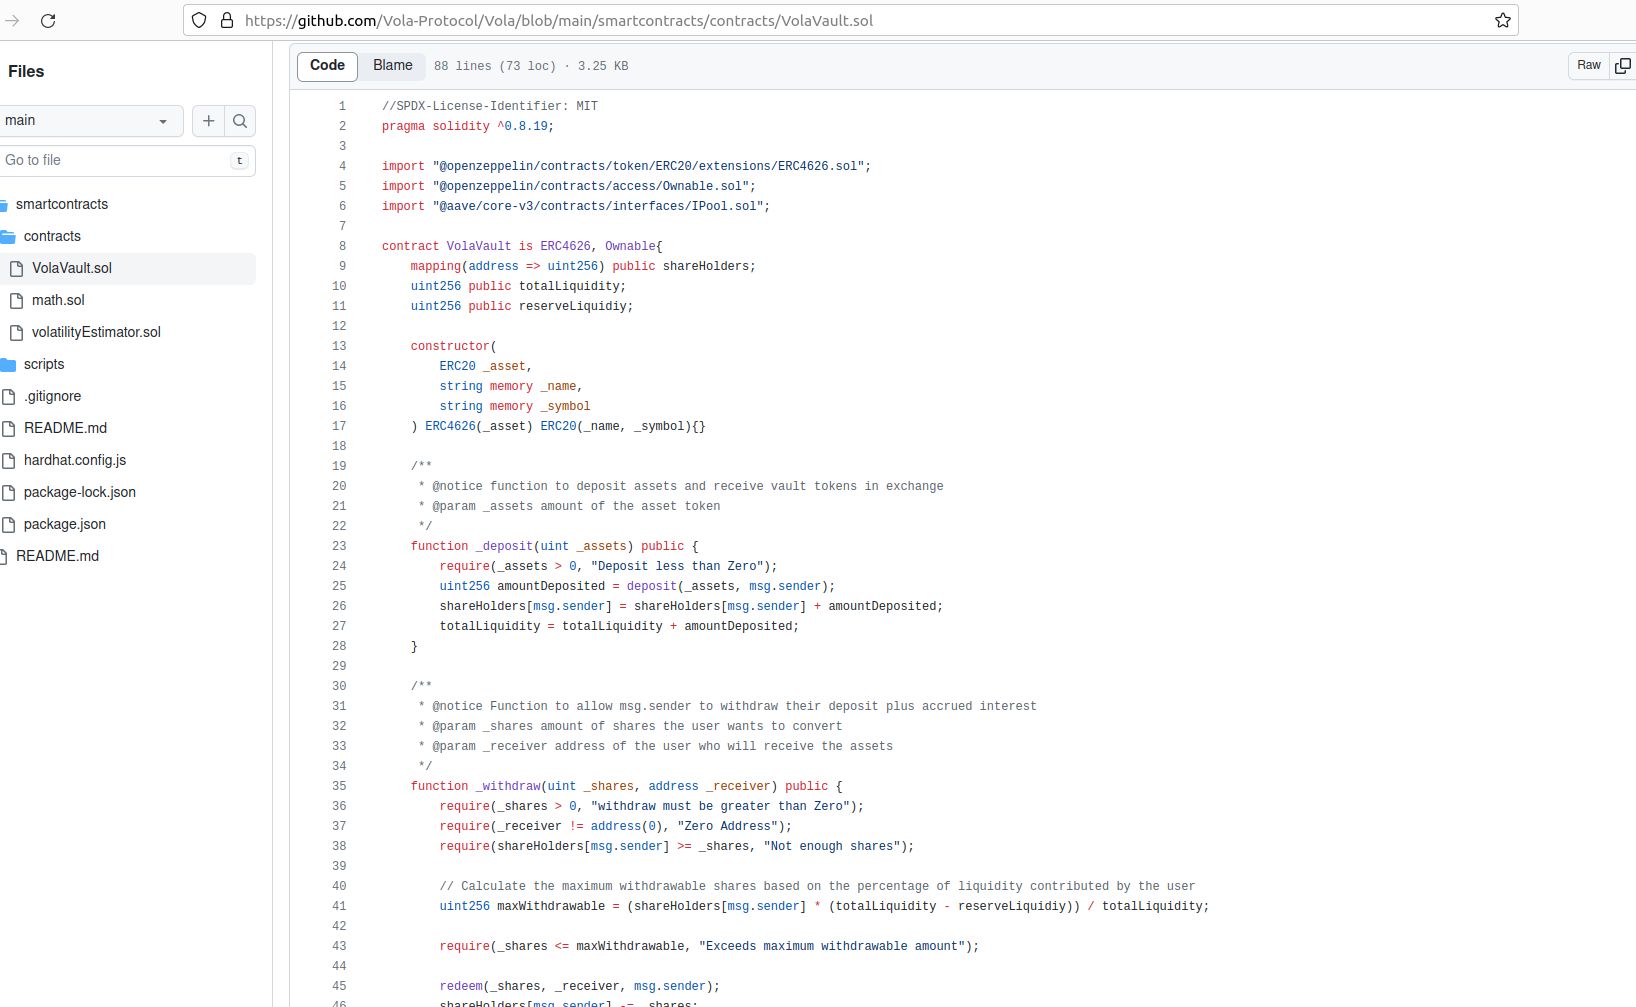The width and height of the screenshot is (1636, 1007).
Task: Search files with the magnifier icon
Action: click(x=240, y=121)
